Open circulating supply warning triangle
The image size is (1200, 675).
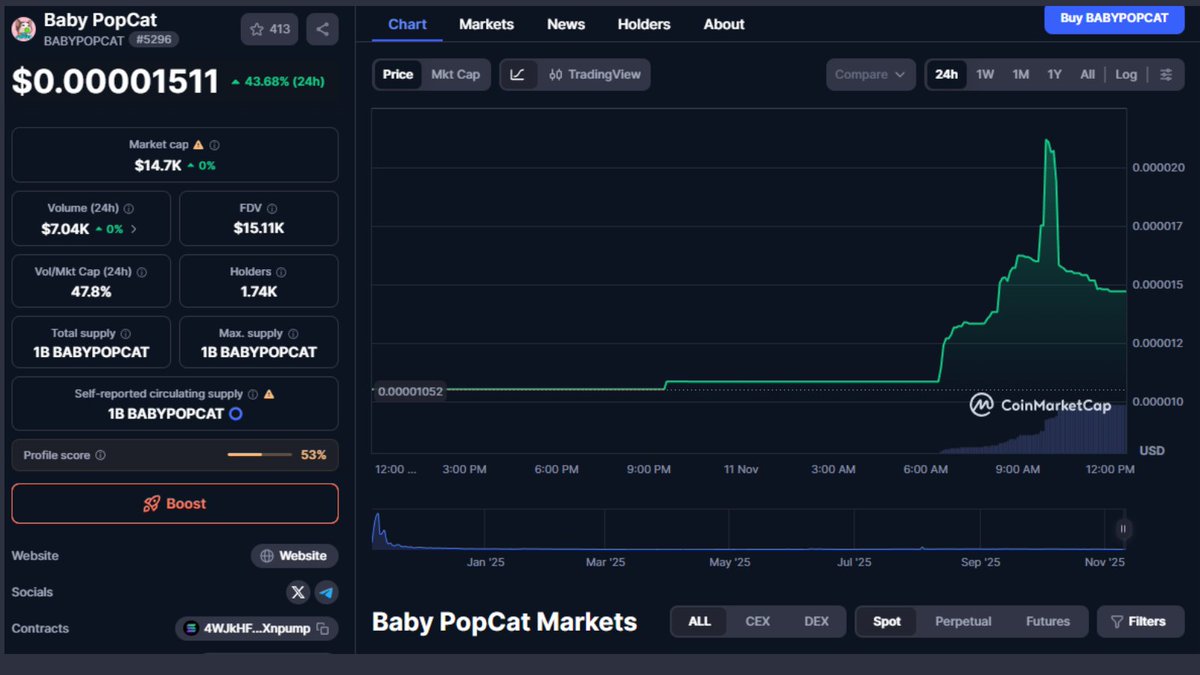coord(269,394)
